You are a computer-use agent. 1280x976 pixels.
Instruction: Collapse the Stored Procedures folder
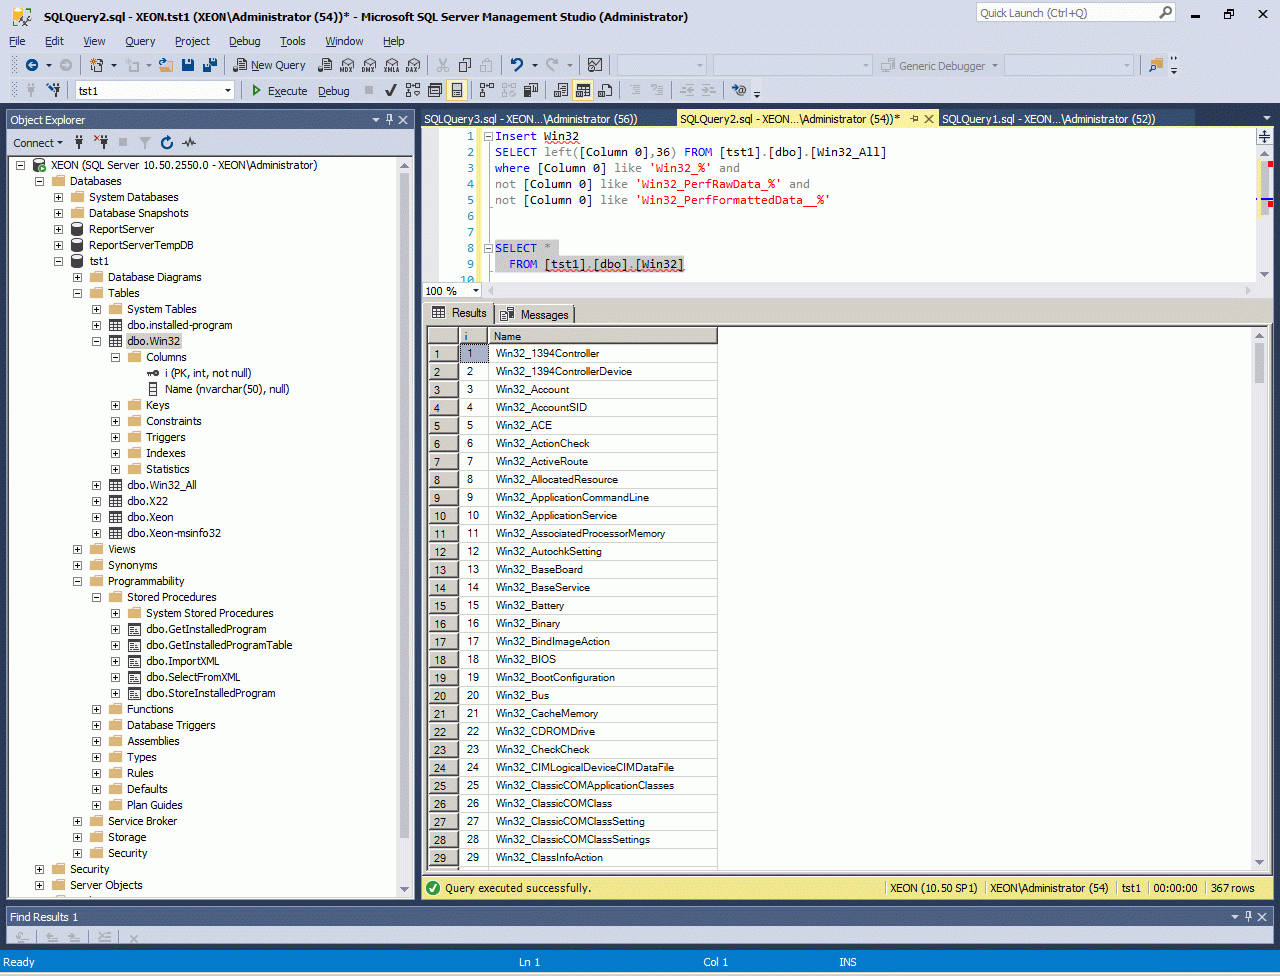point(97,597)
